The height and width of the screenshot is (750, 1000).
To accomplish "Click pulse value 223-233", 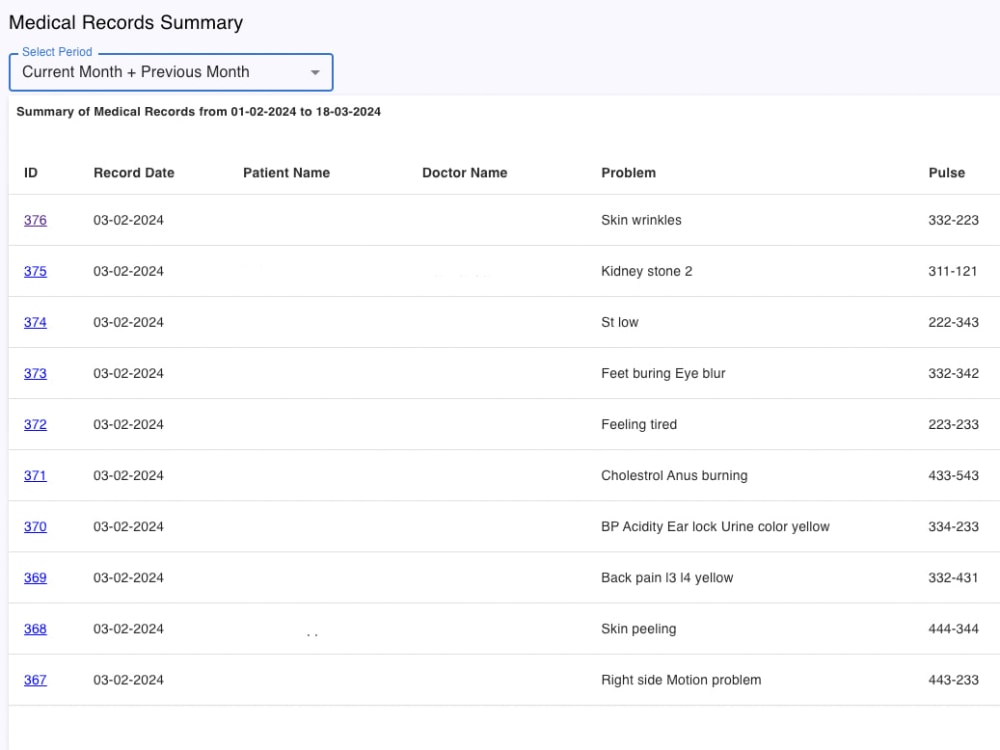I will pos(953,424).
